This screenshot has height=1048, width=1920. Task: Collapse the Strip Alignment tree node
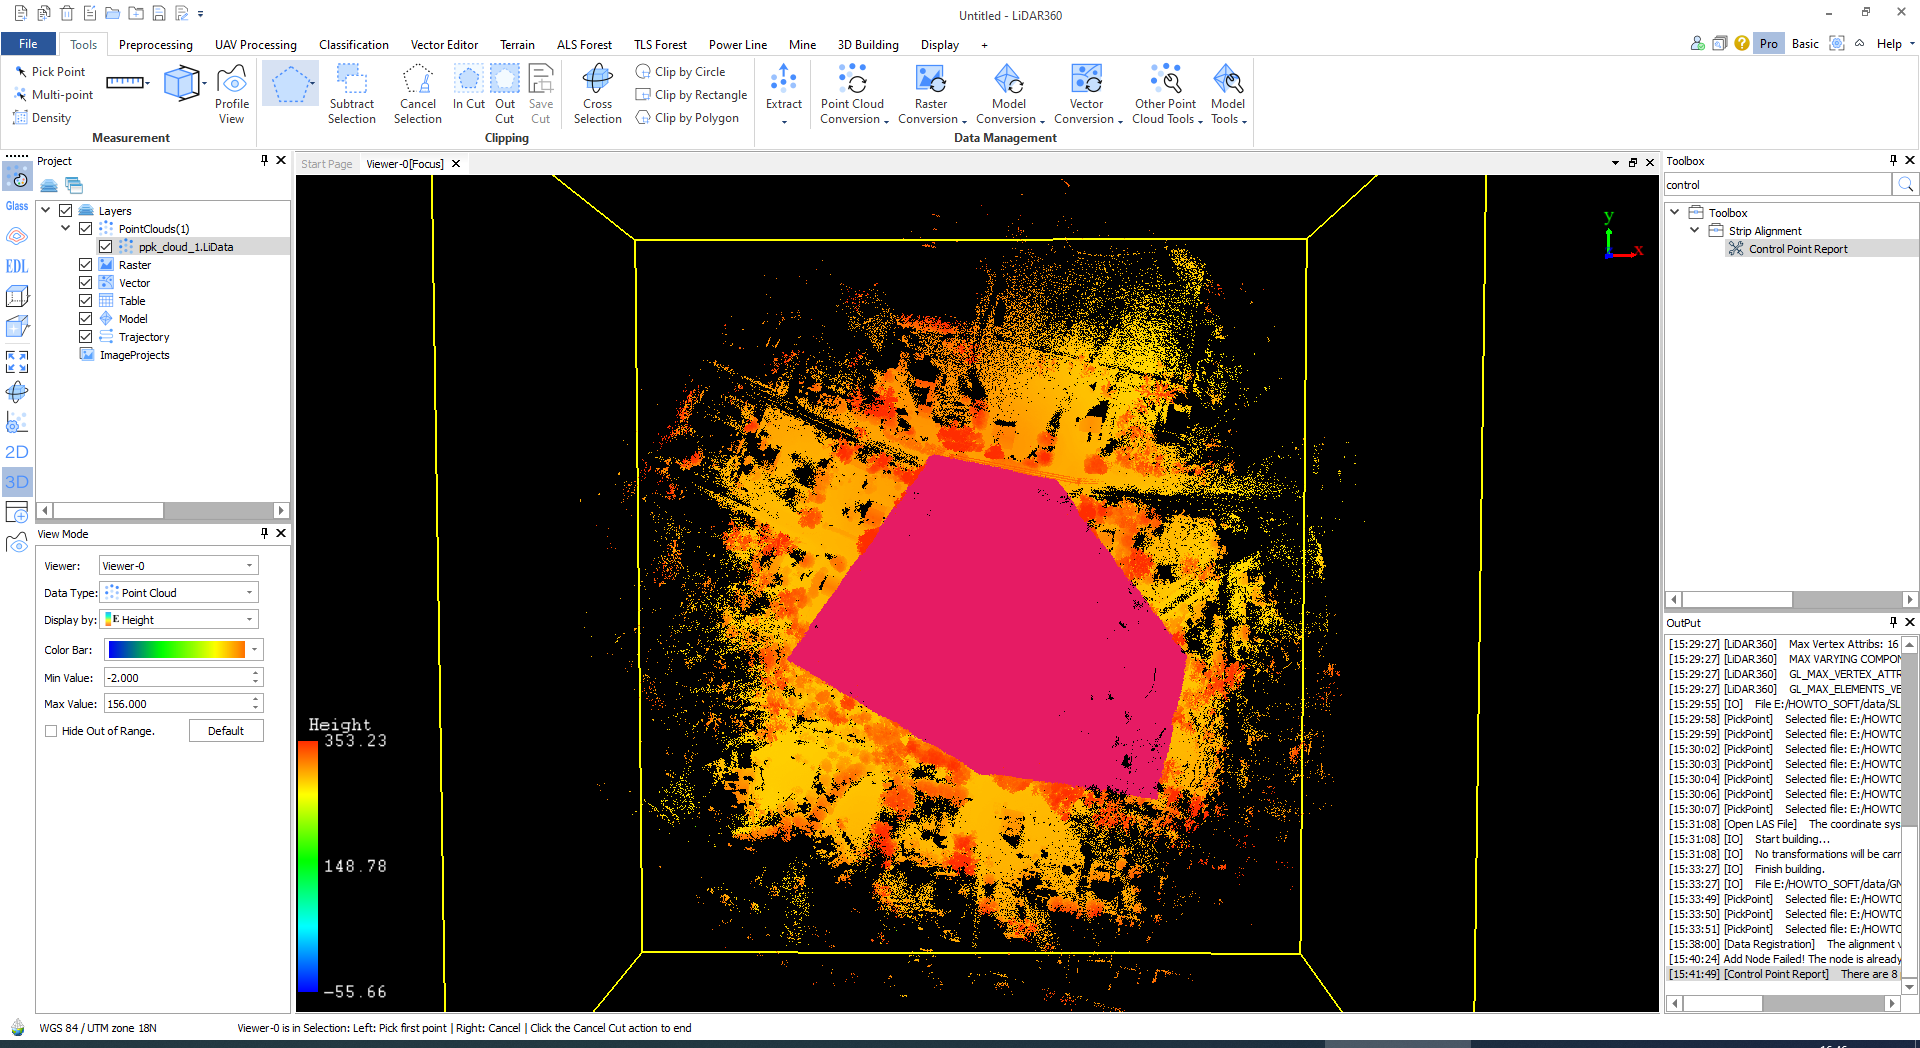point(1694,230)
